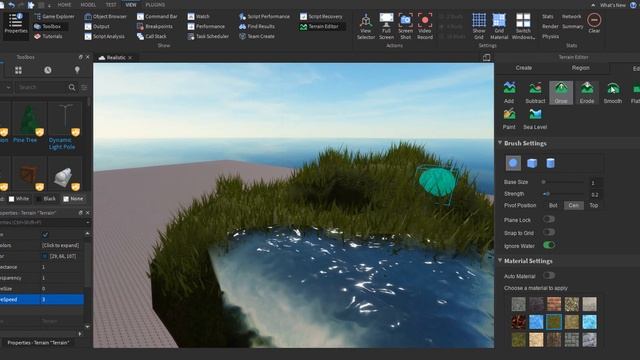The width and height of the screenshot is (640, 360).
Task: Set pivot position to Bot
Action: pos(553,205)
